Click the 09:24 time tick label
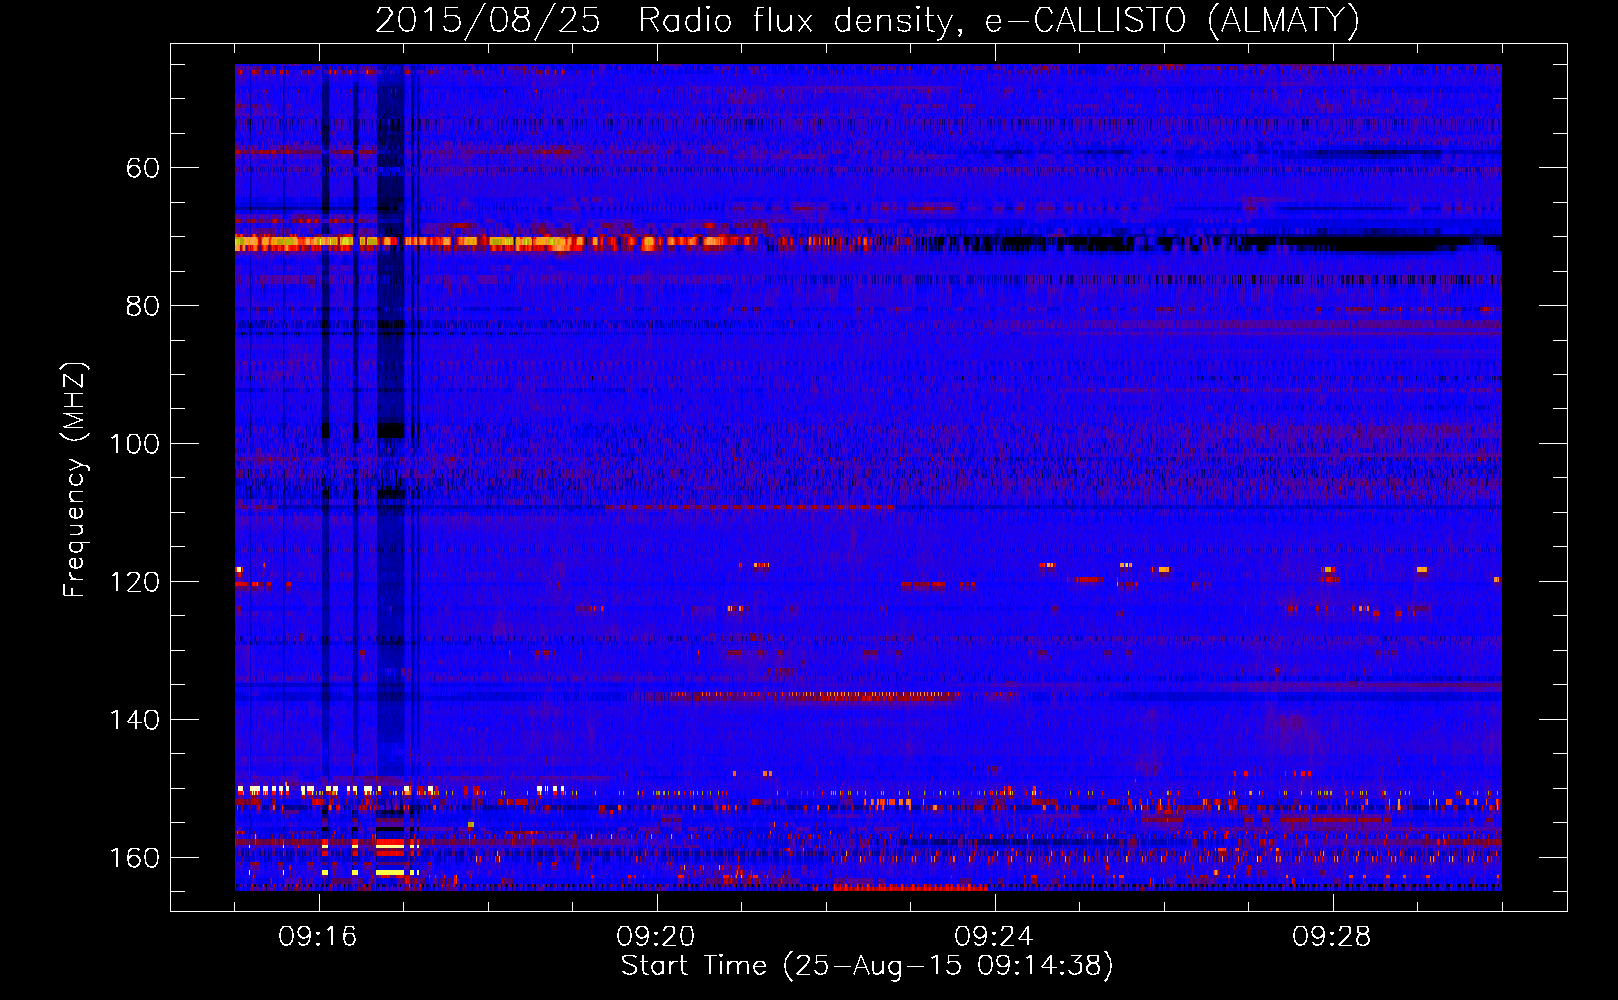The width and height of the screenshot is (1618, 1000). pyautogui.click(x=994, y=937)
